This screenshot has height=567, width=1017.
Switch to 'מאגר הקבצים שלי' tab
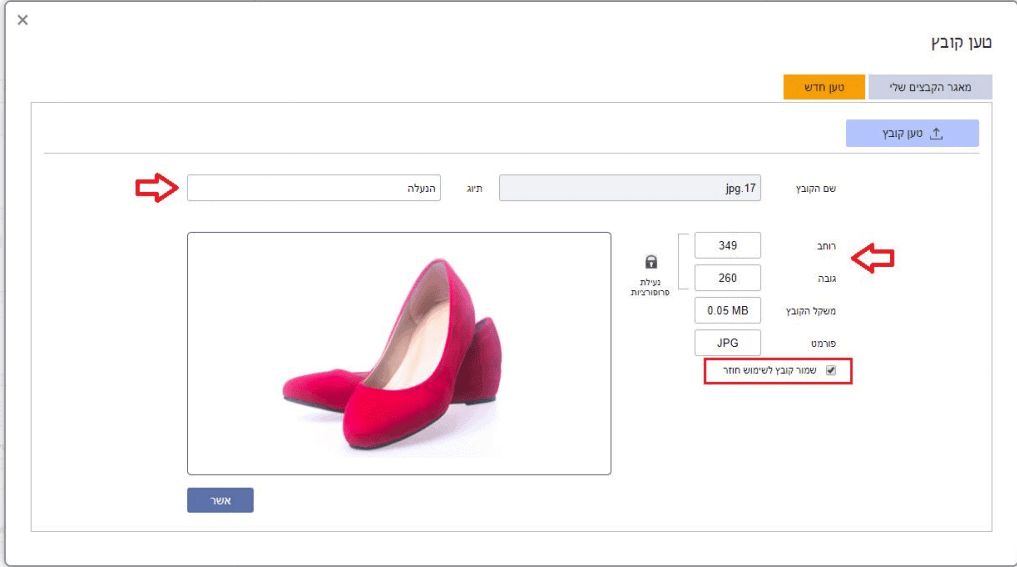tap(930, 87)
